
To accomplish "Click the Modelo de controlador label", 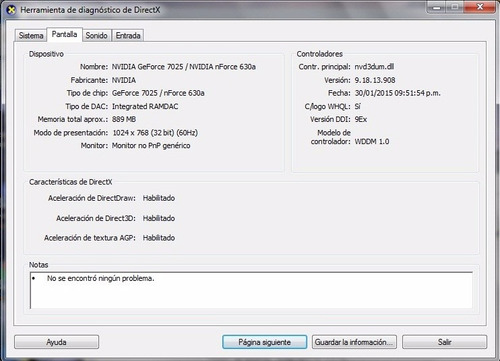I will point(331,137).
